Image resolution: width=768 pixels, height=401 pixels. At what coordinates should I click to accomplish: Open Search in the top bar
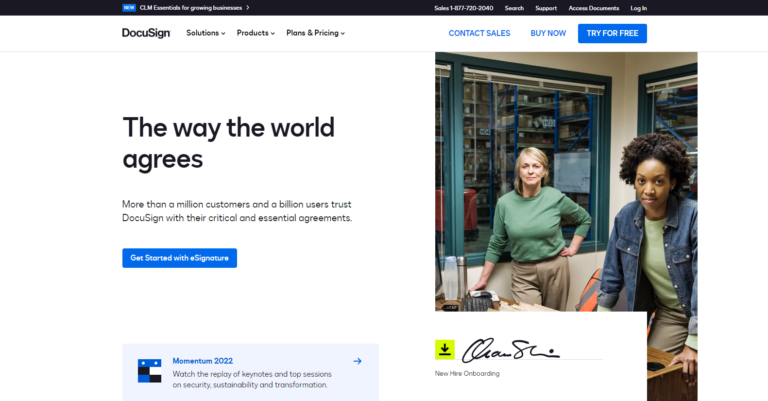(514, 8)
